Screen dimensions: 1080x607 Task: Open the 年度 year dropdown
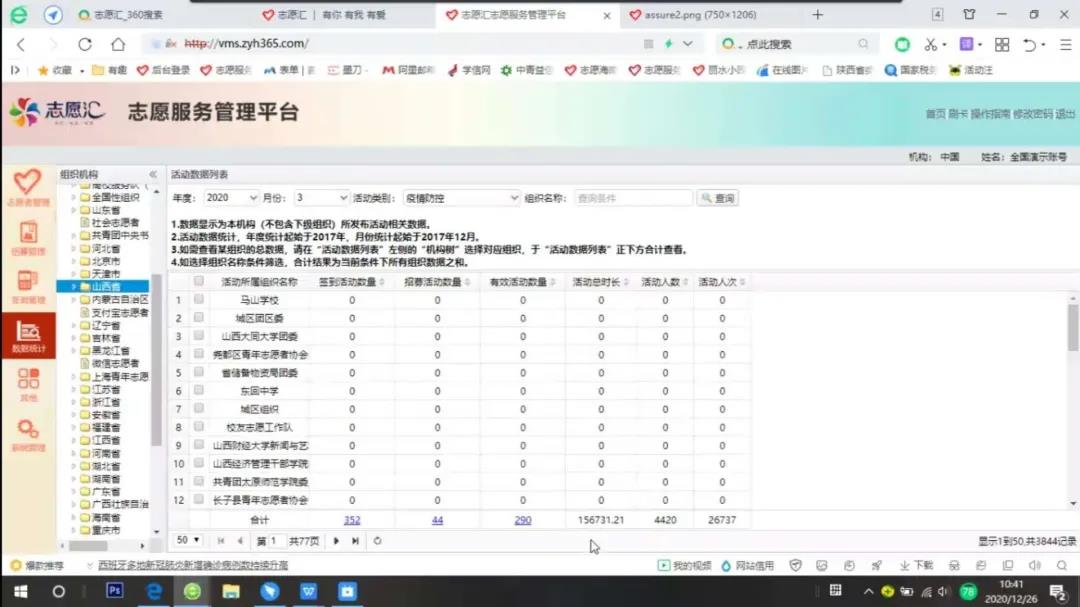[231, 198]
